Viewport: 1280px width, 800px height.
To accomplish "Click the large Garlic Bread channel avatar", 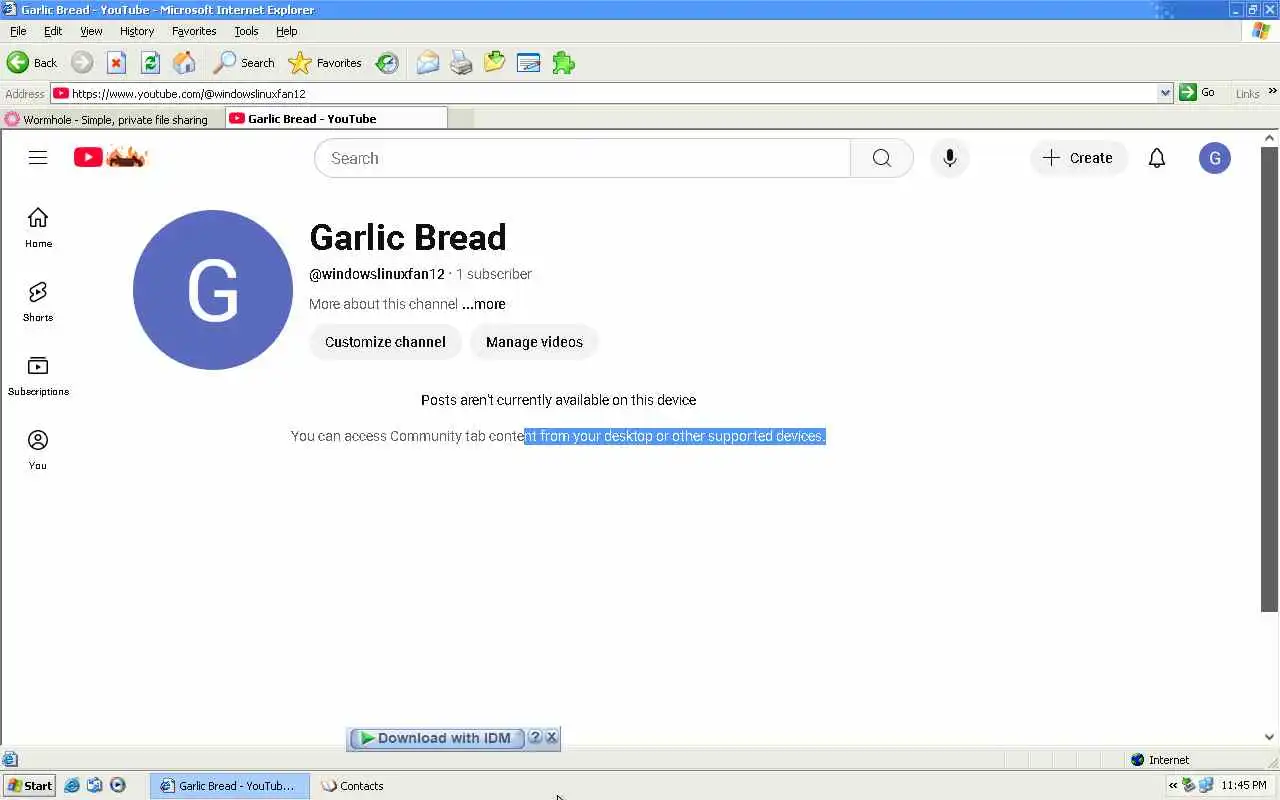I will pos(213,290).
